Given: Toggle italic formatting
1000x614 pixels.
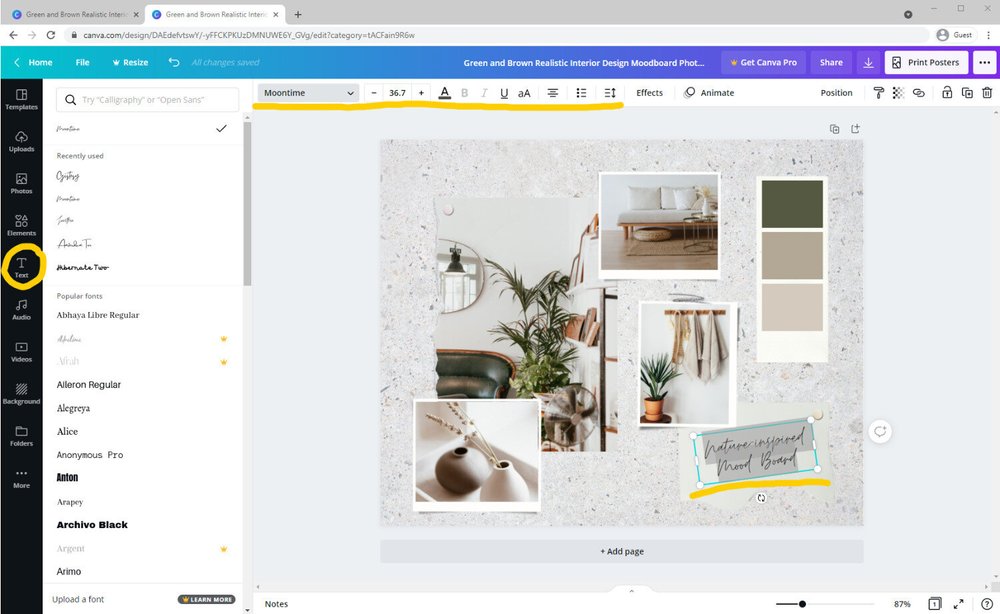Looking at the screenshot, I should point(485,92).
